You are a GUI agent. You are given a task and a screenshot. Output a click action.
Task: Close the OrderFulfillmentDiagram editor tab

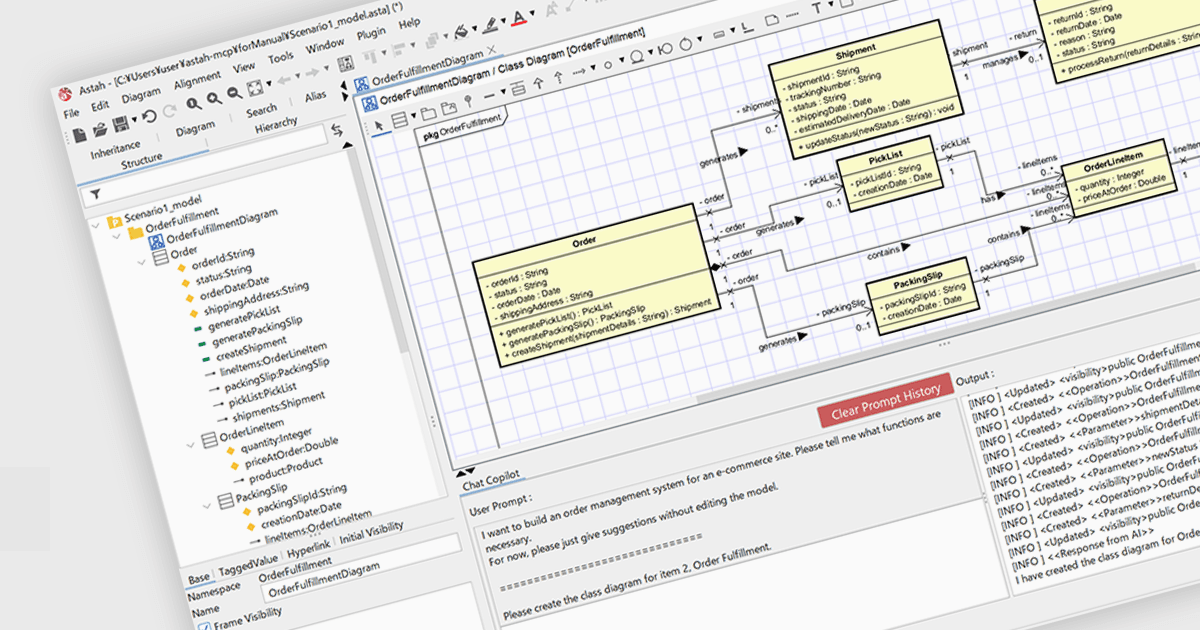click(x=492, y=50)
